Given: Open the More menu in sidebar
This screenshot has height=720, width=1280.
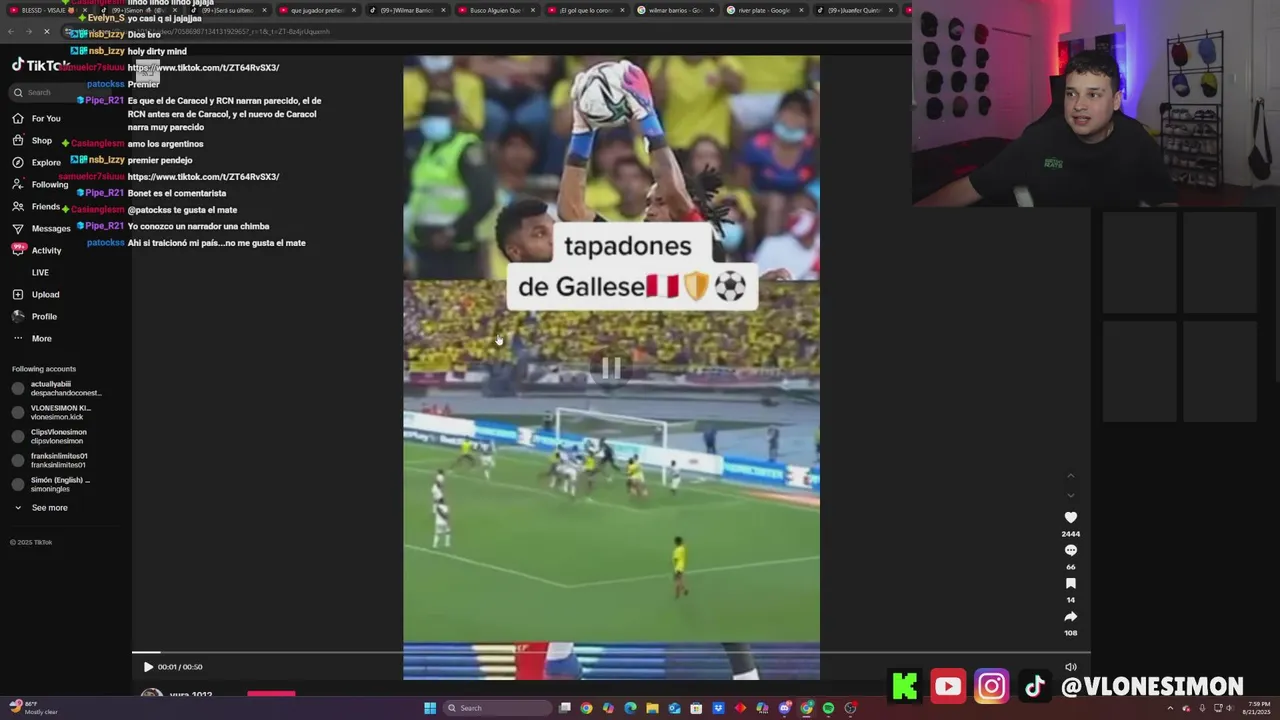Looking at the screenshot, I should 32,338.
